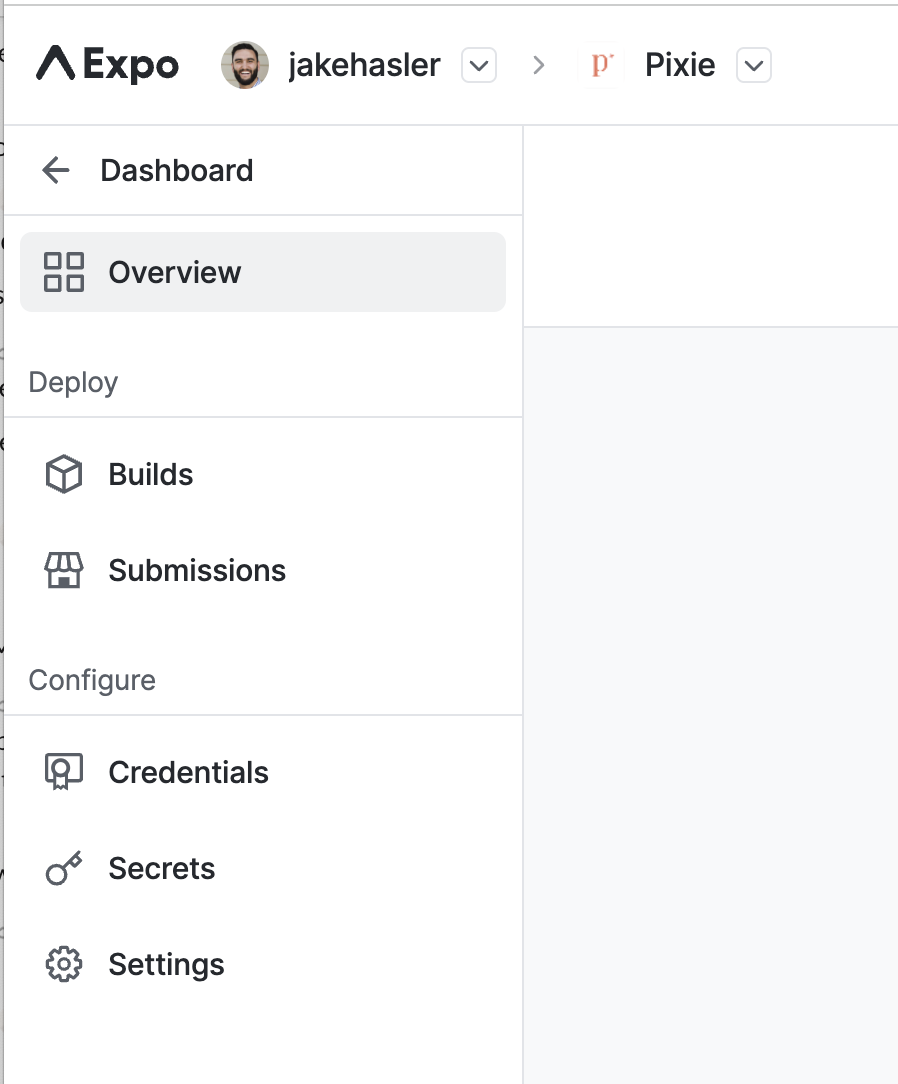Expand the jakehasler account dropdown

coord(479,66)
